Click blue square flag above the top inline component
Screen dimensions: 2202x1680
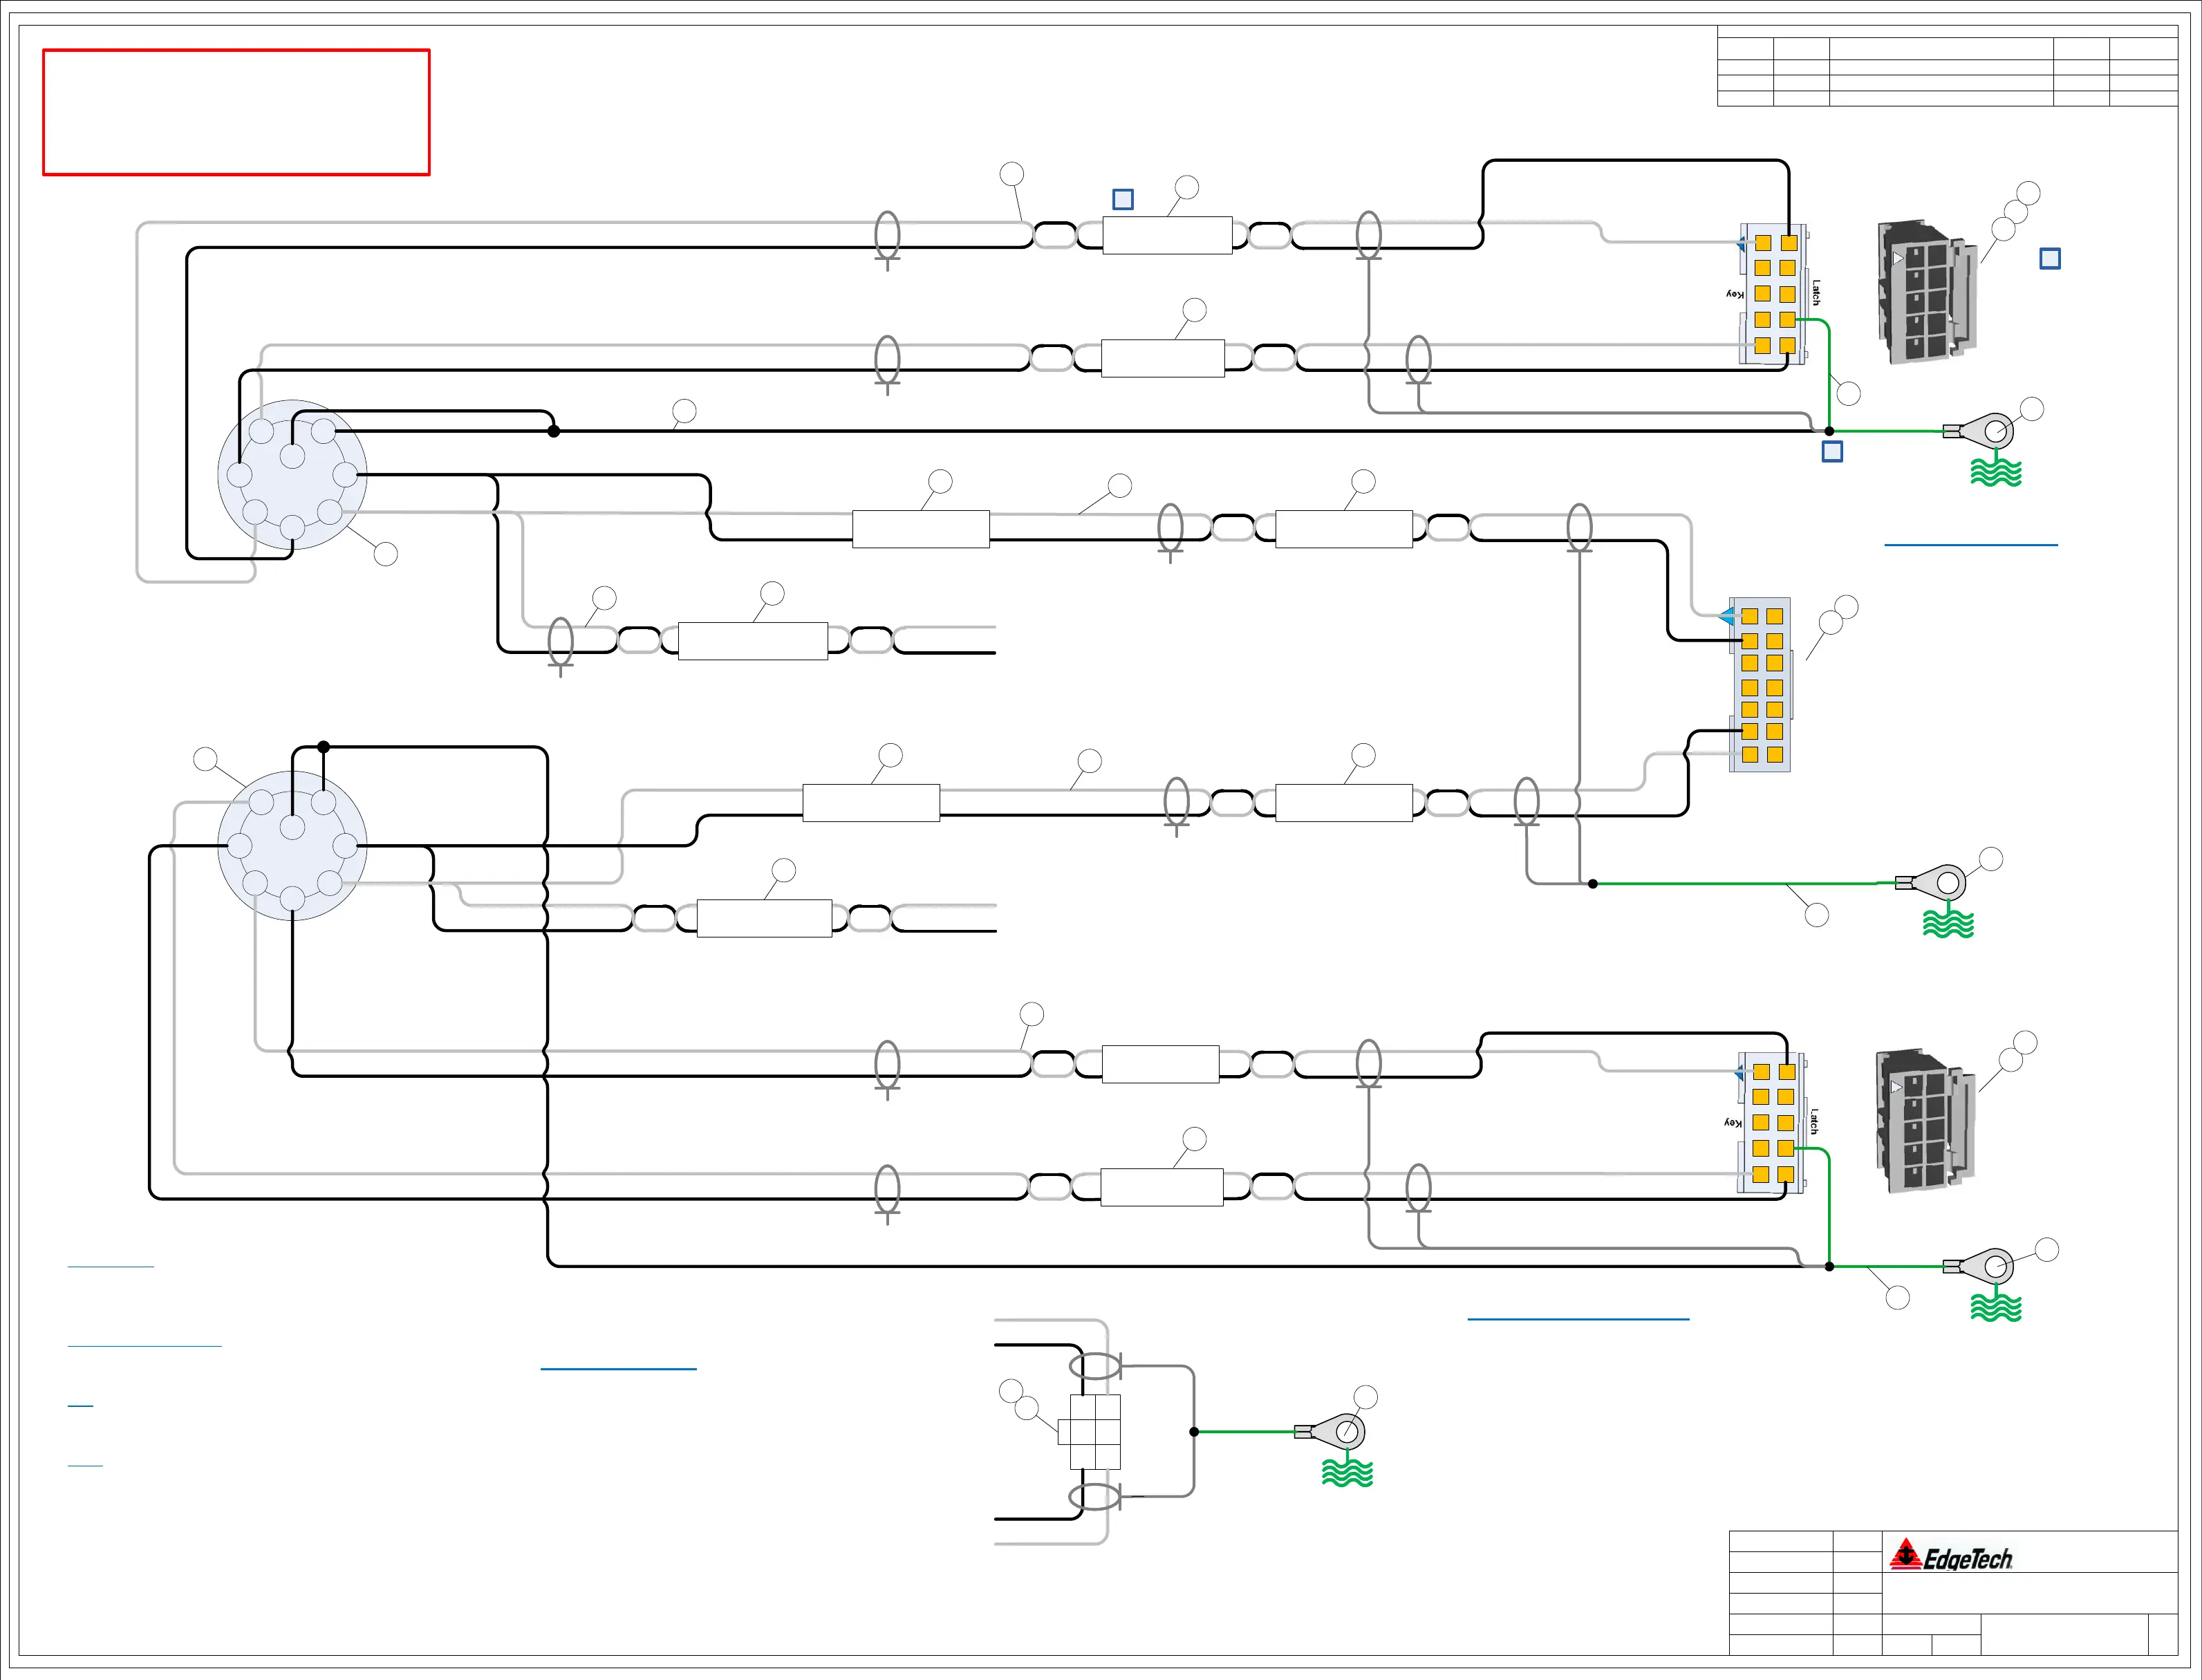pyautogui.click(x=1123, y=200)
